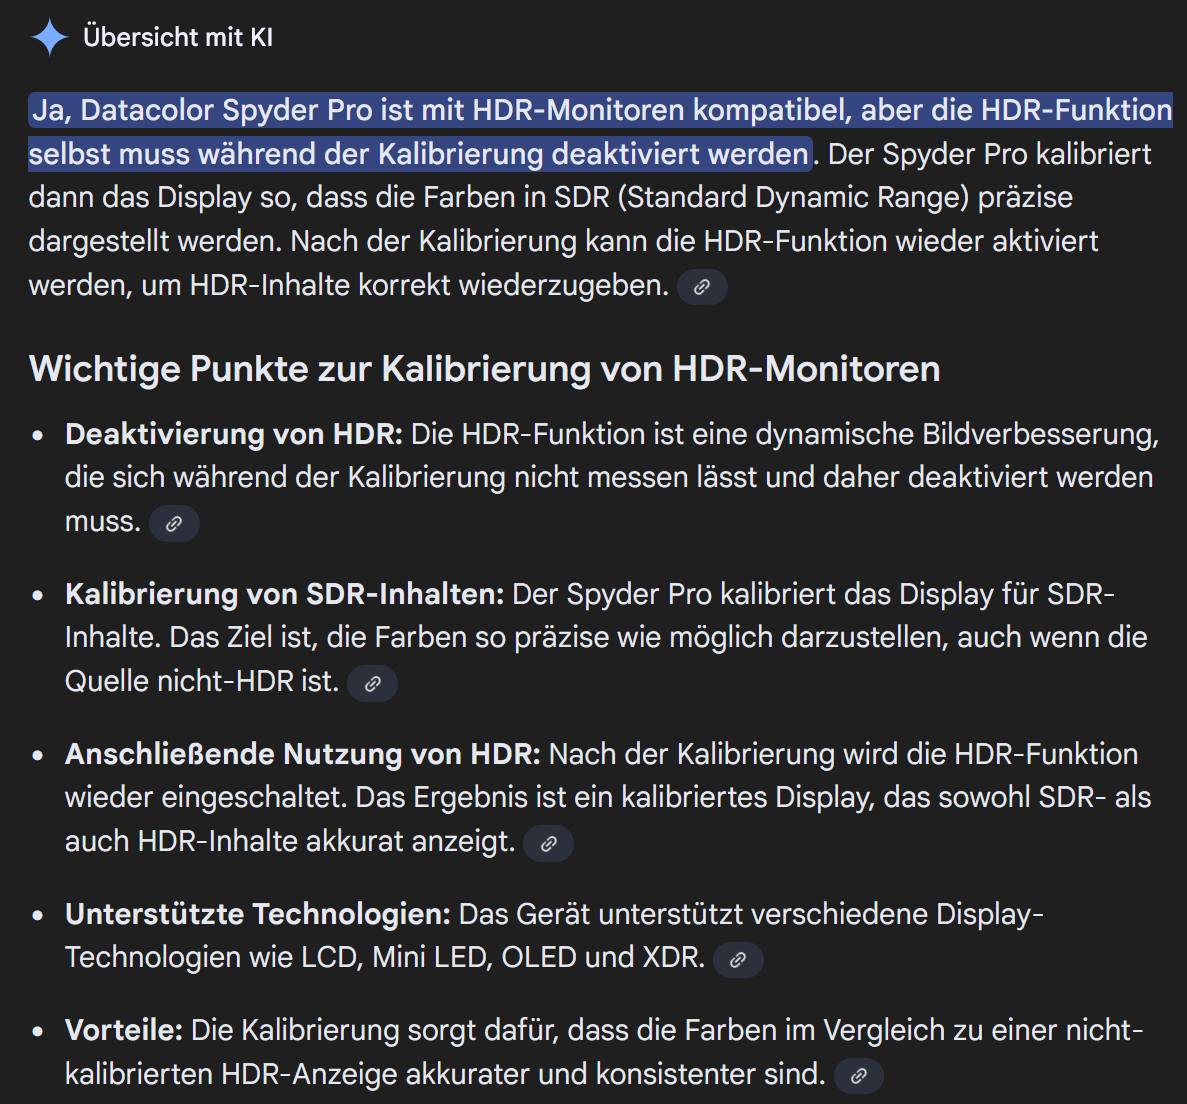
Task: Click the 'Übersicht mit KI' header text
Action: coord(178,37)
